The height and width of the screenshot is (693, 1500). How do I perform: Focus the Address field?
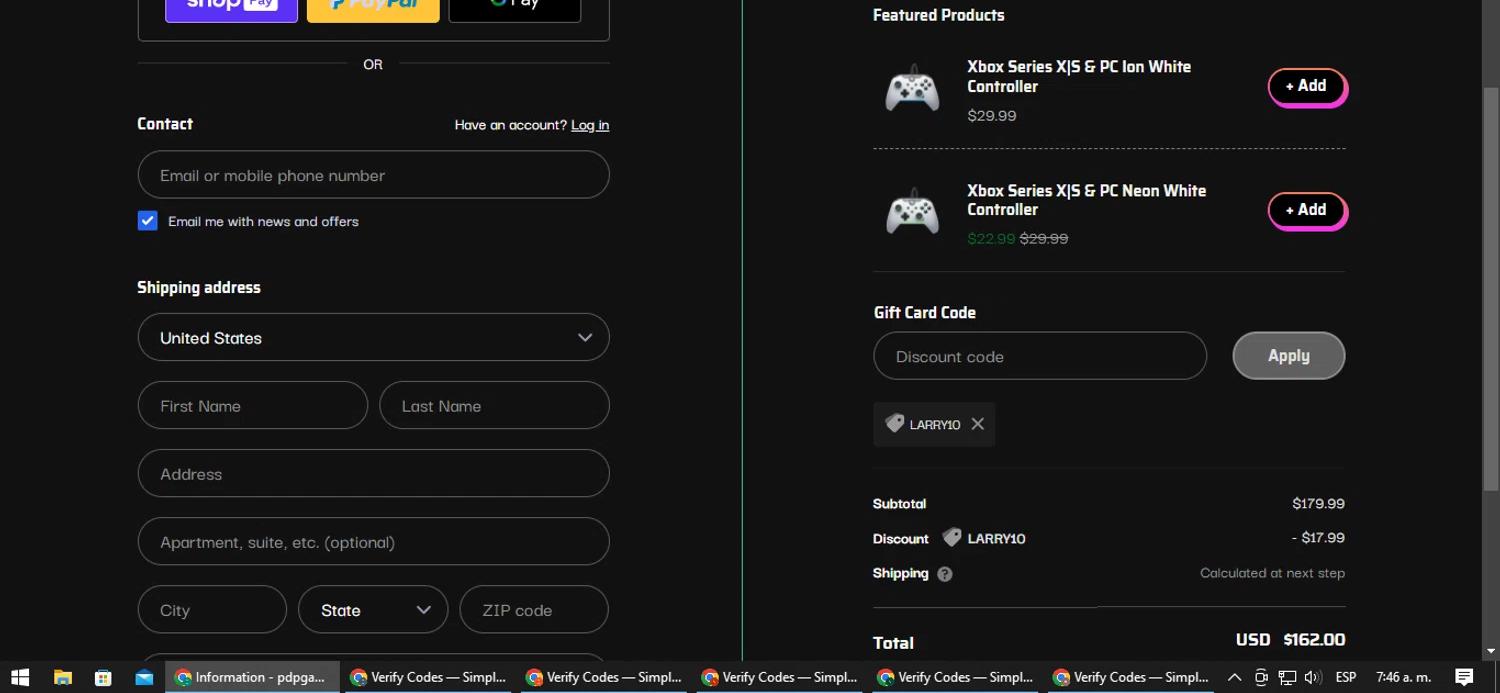pyautogui.click(x=373, y=473)
